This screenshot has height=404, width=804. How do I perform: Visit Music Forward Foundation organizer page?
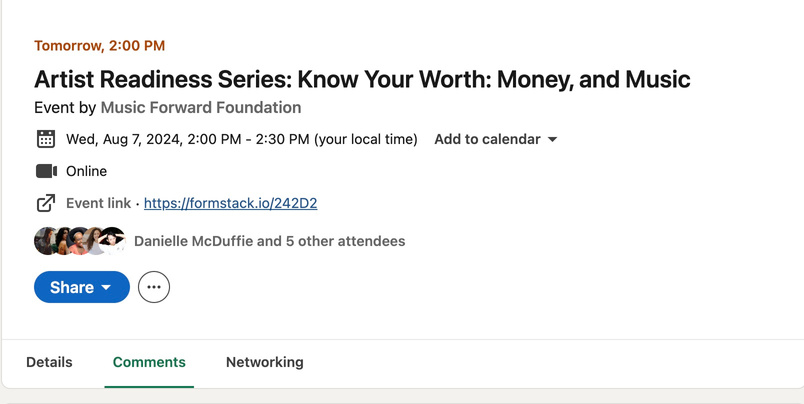[201, 108]
